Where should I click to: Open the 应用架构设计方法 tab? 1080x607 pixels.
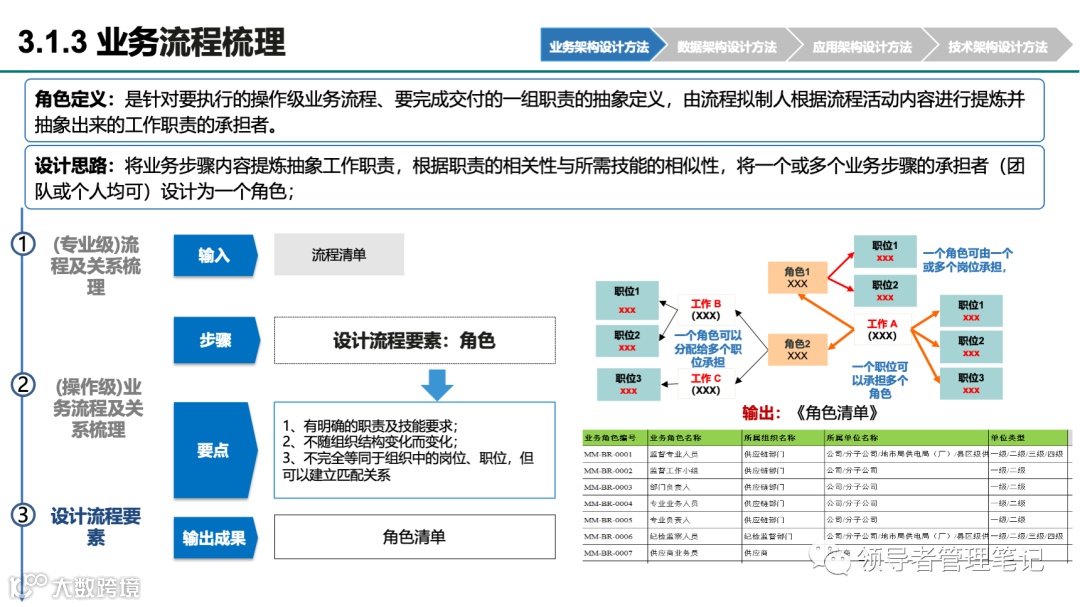pyautogui.click(x=862, y=47)
